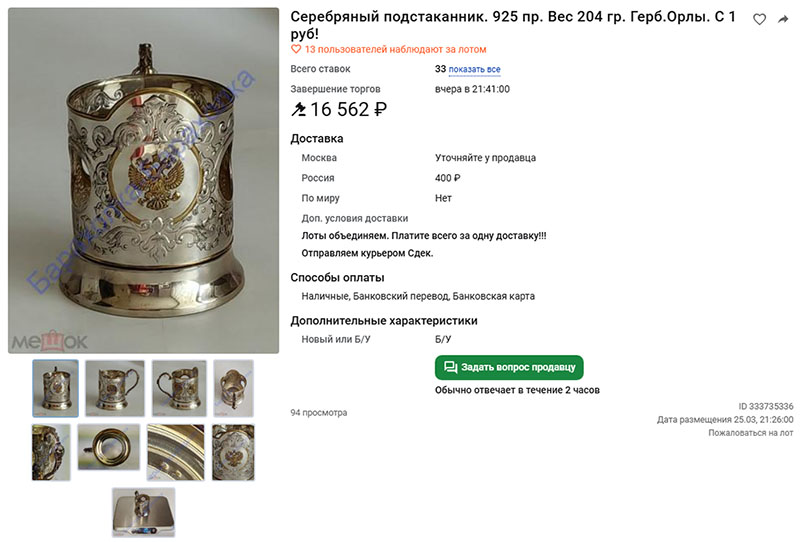The image size is (800, 542).
Task: Click the auction hammer price icon
Action: [298, 109]
